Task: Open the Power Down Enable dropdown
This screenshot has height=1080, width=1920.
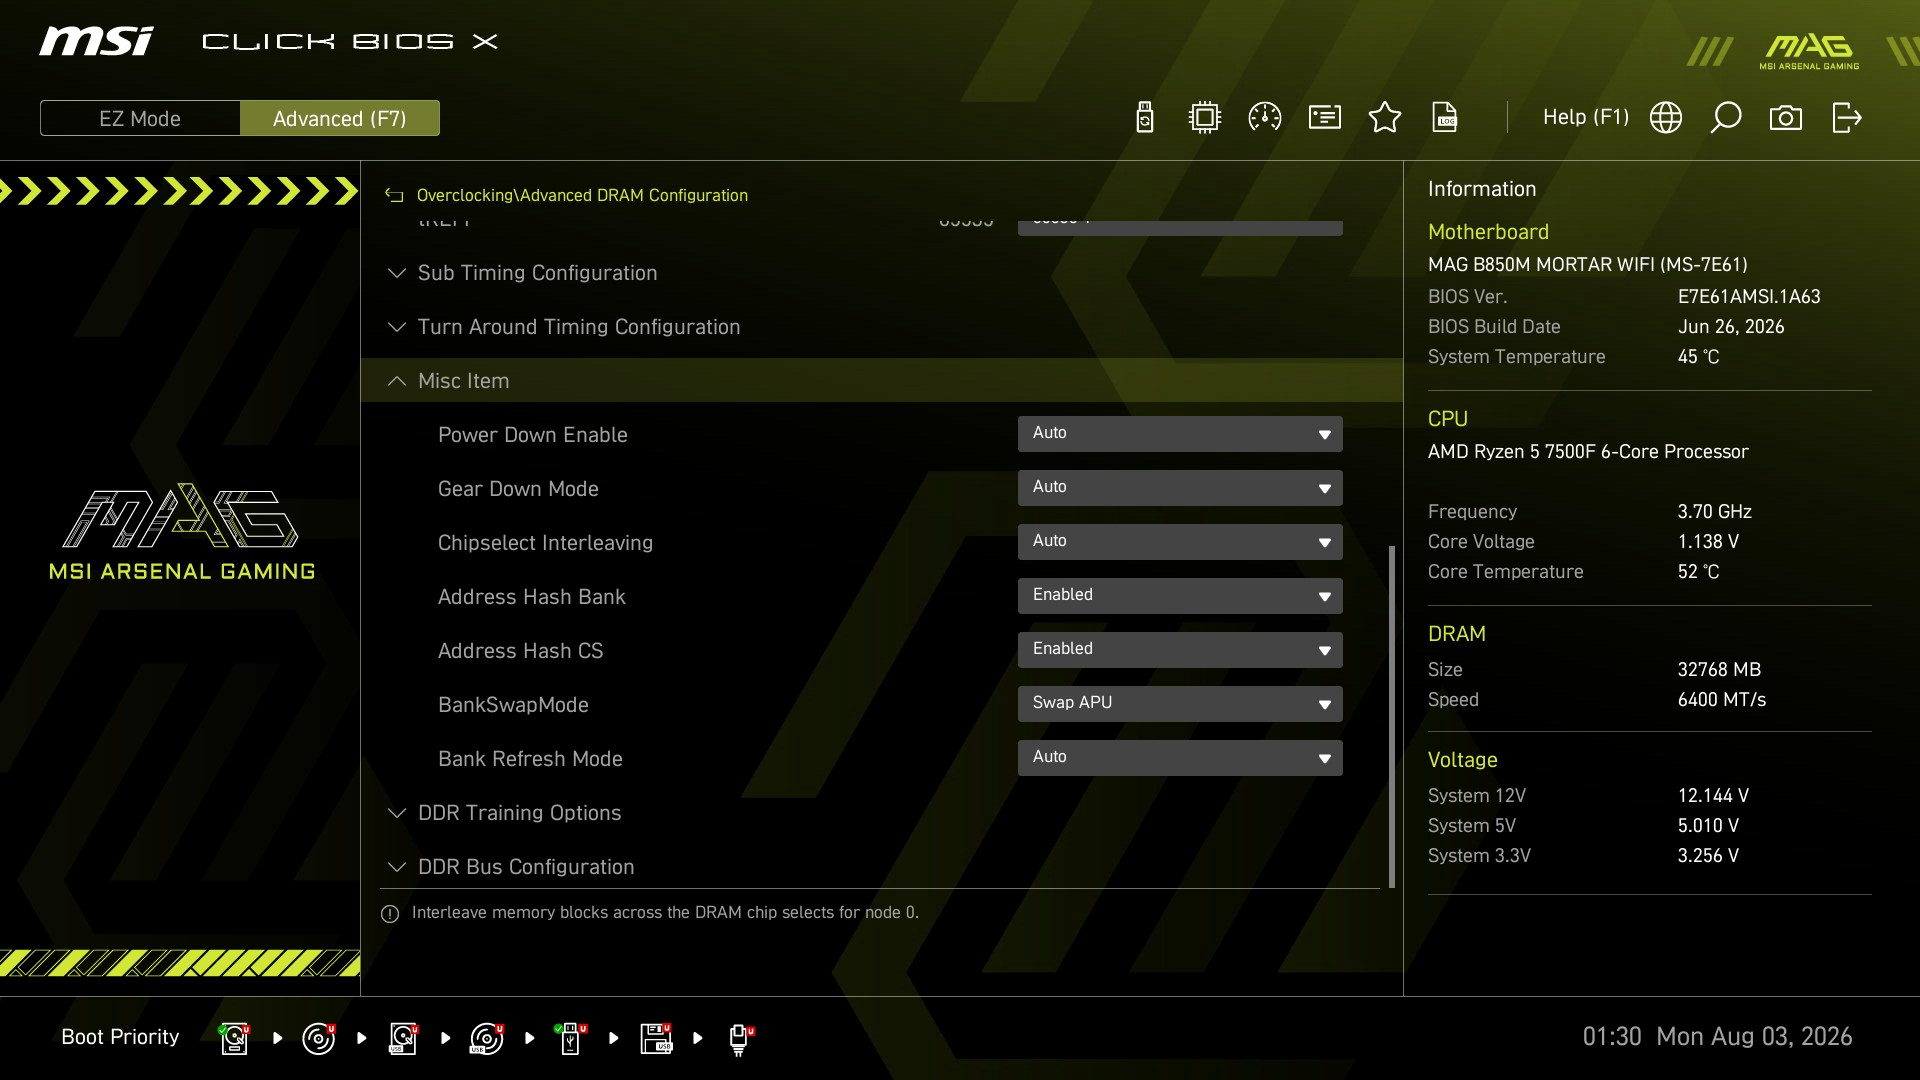Action: pyautogui.click(x=1180, y=434)
